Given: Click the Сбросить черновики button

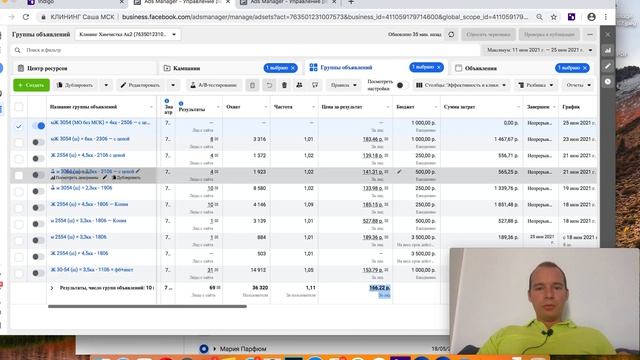Looking at the screenshot, I should [488, 35].
